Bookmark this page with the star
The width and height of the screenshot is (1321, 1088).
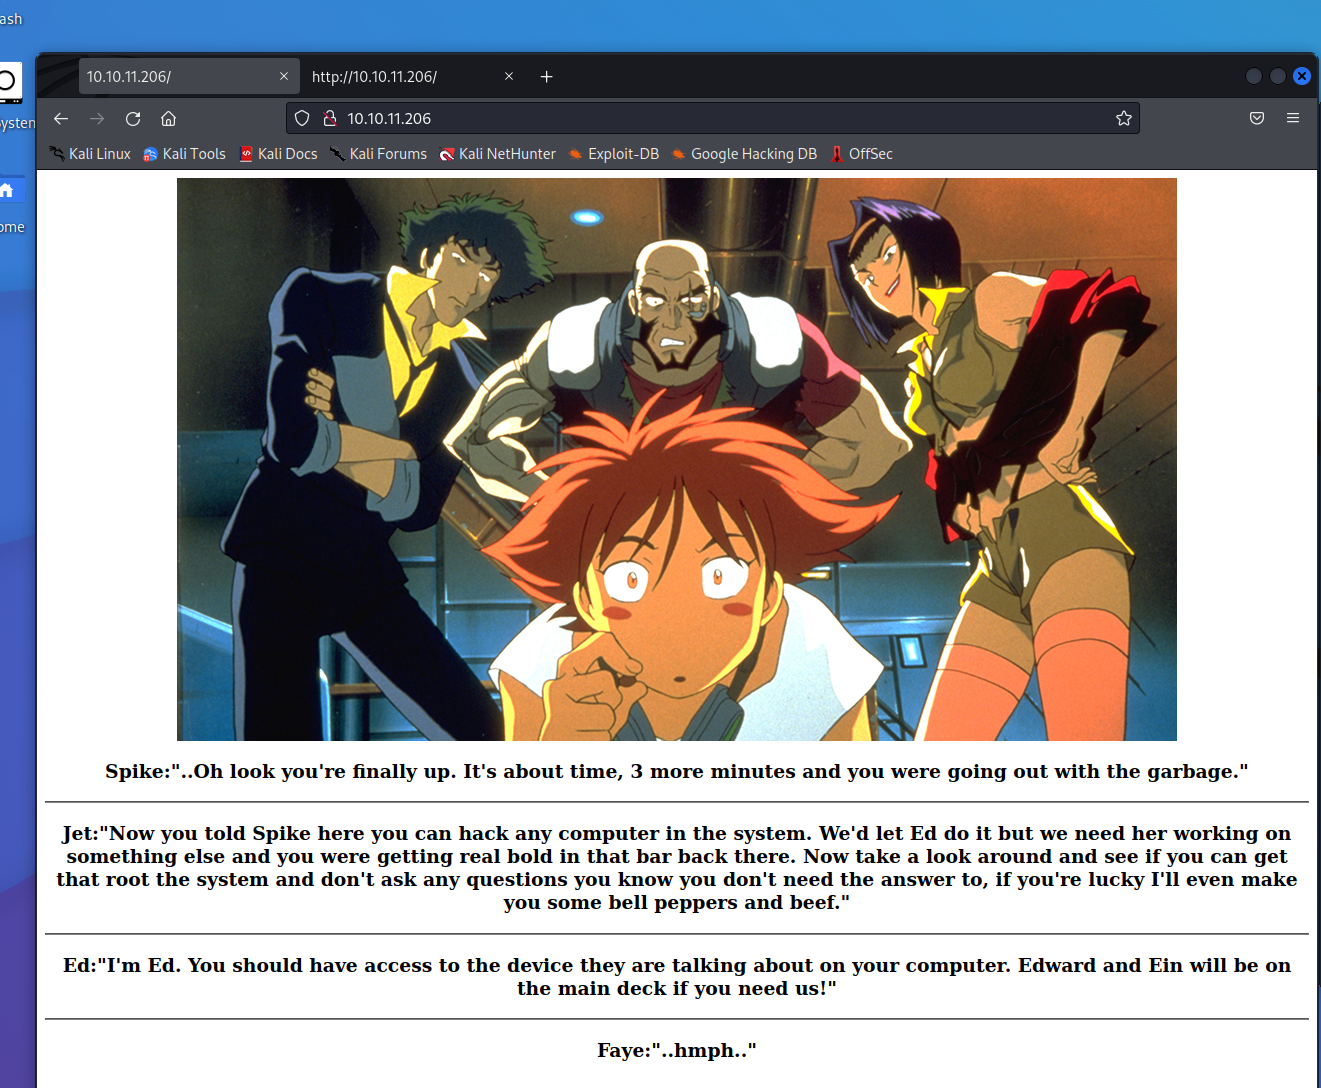(1124, 118)
